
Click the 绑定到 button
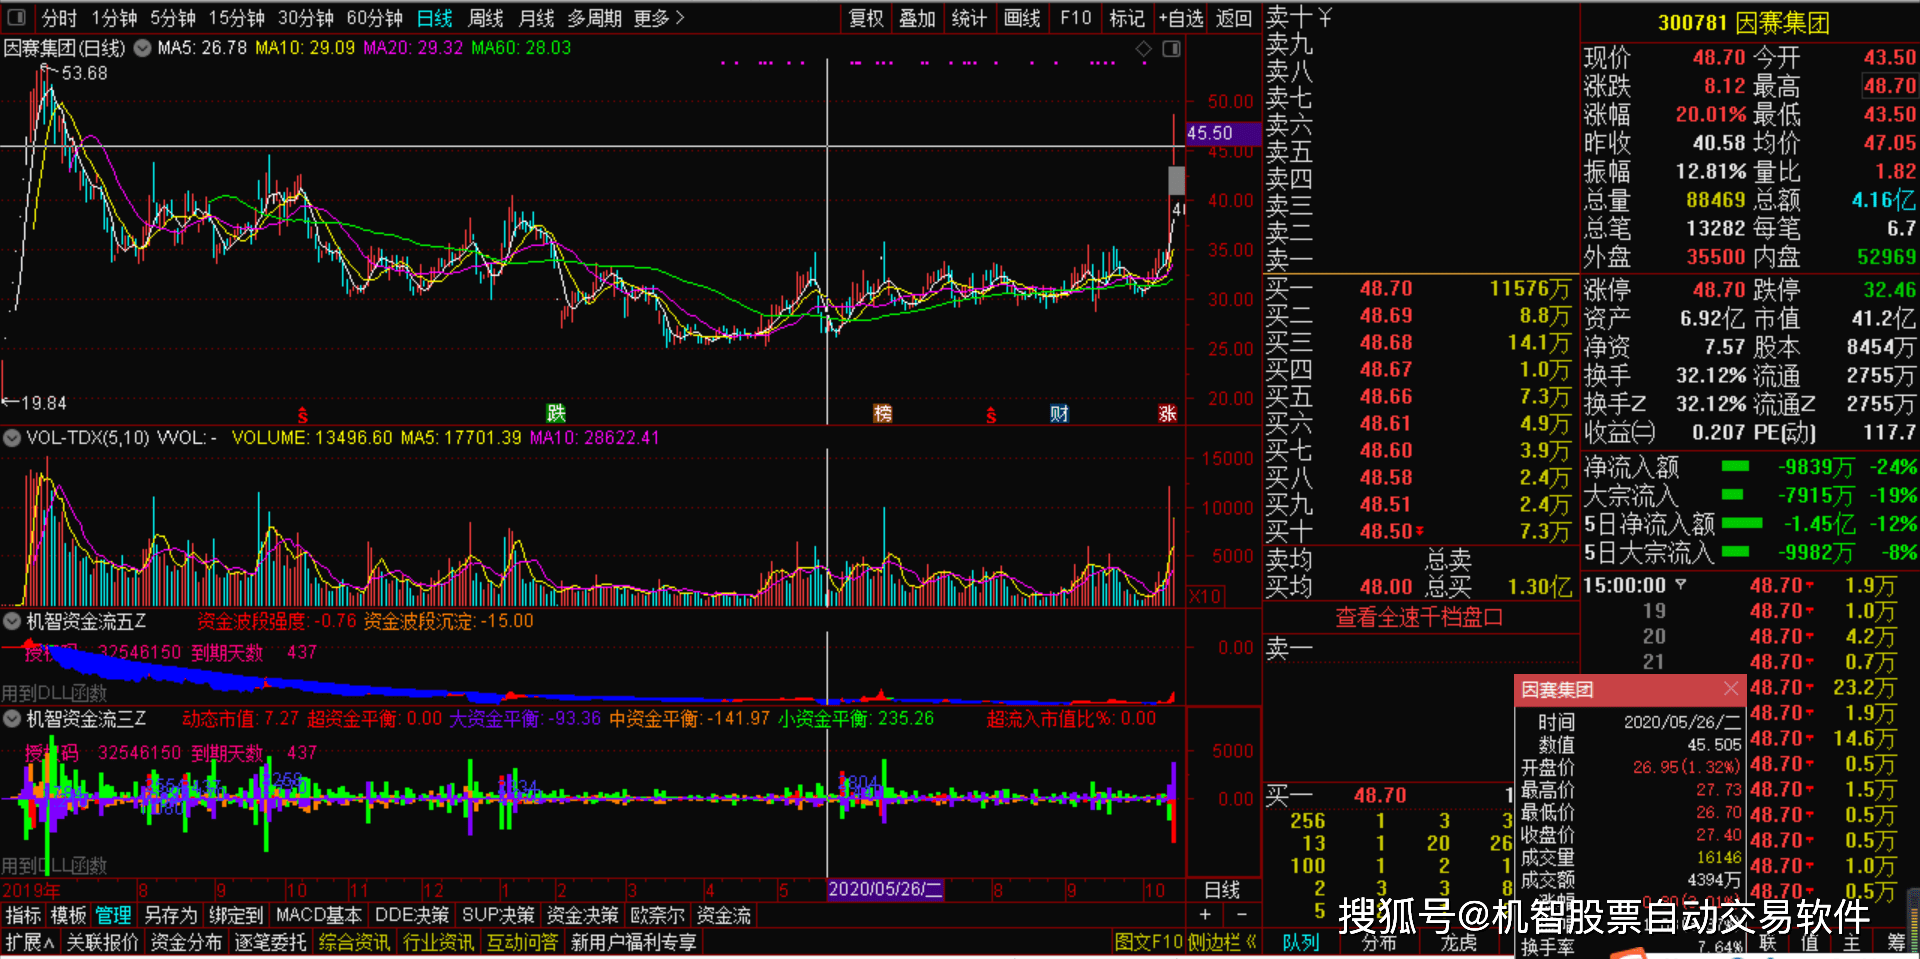(x=236, y=915)
